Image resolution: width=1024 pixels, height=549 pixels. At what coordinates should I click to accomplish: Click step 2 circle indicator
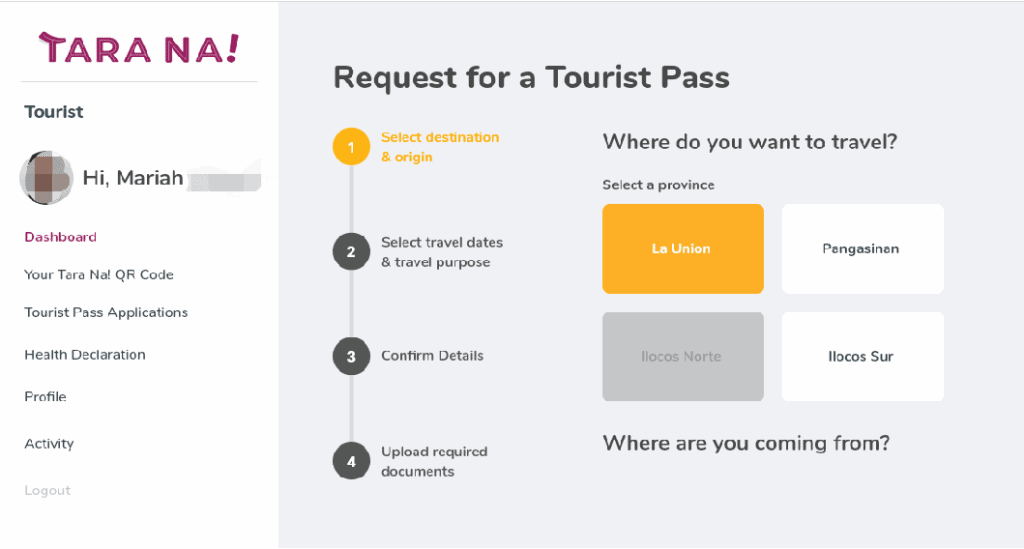pyautogui.click(x=351, y=252)
